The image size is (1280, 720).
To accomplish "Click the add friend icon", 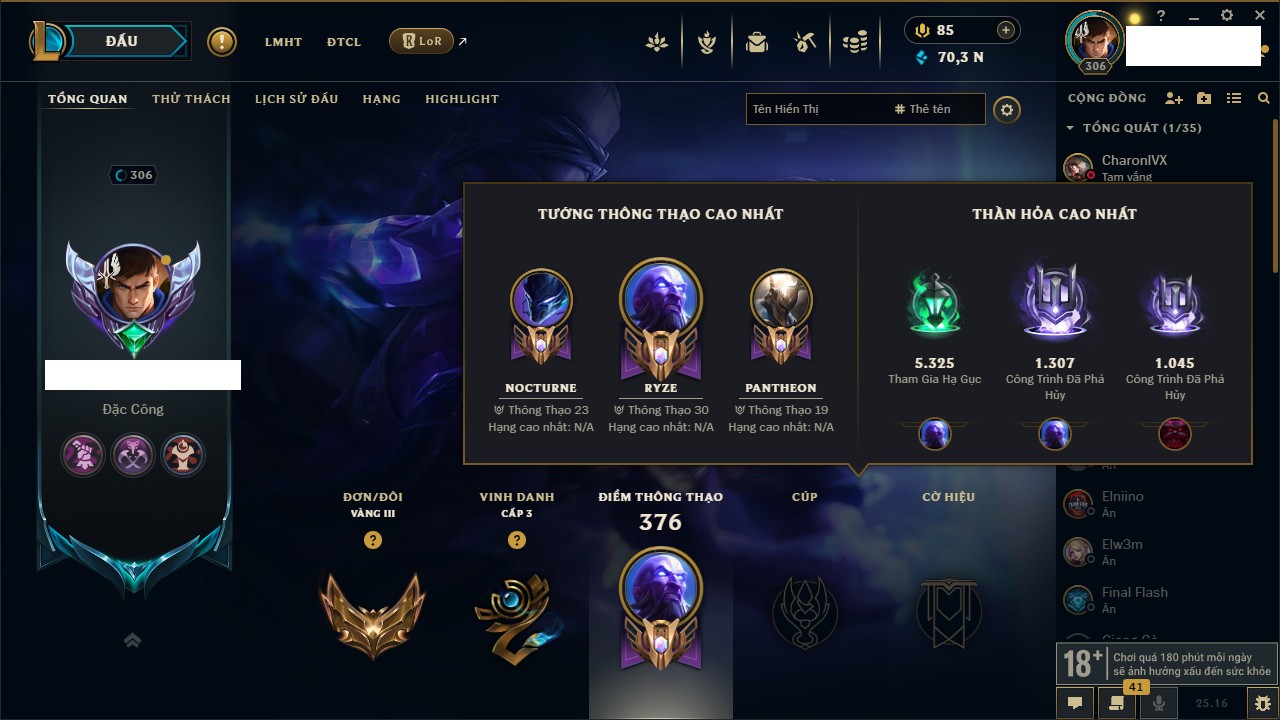I will click(1174, 98).
